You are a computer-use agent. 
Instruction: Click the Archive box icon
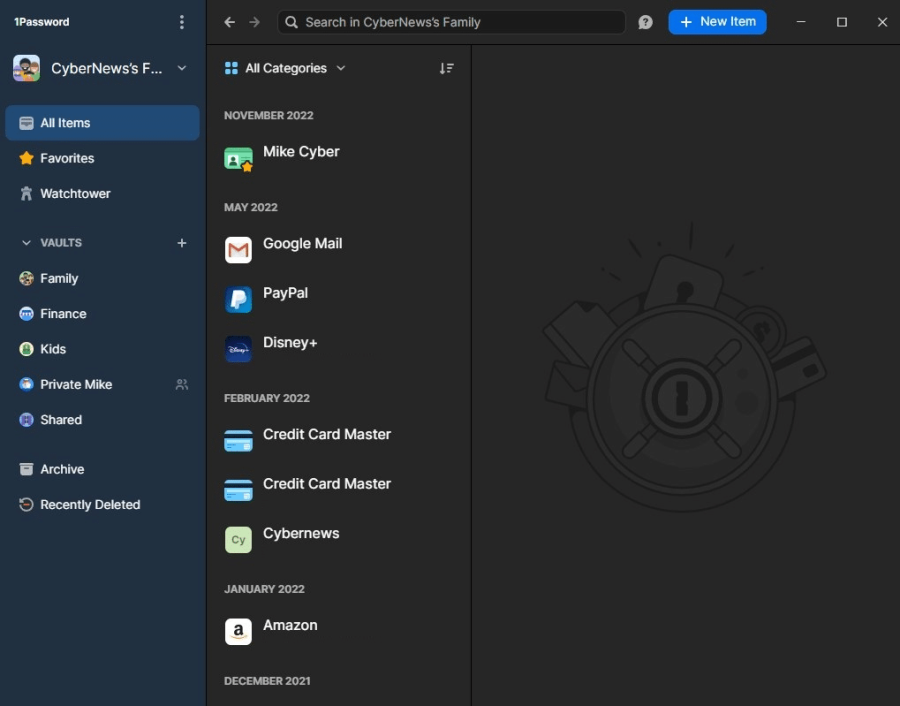26,469
